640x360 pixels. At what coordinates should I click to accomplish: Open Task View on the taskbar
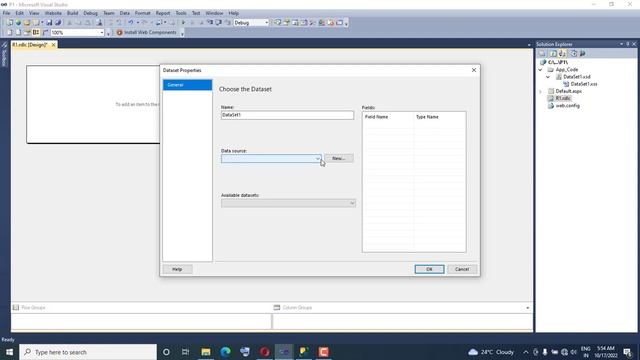(x=185, y=352)
